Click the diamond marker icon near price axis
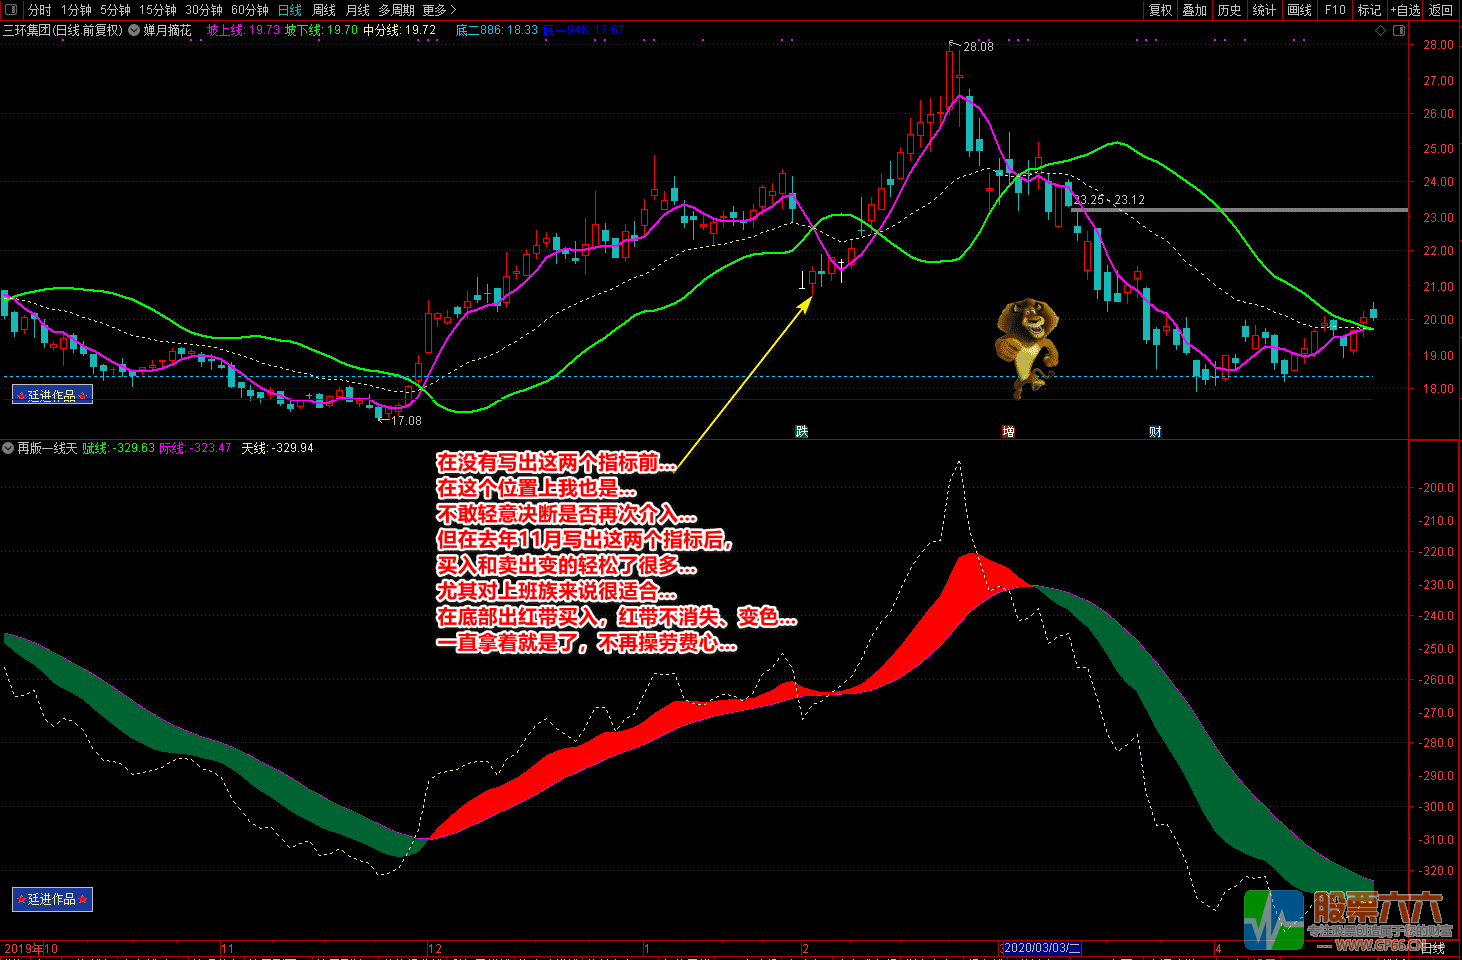1462x960 pixels. tap(1381, 31)
